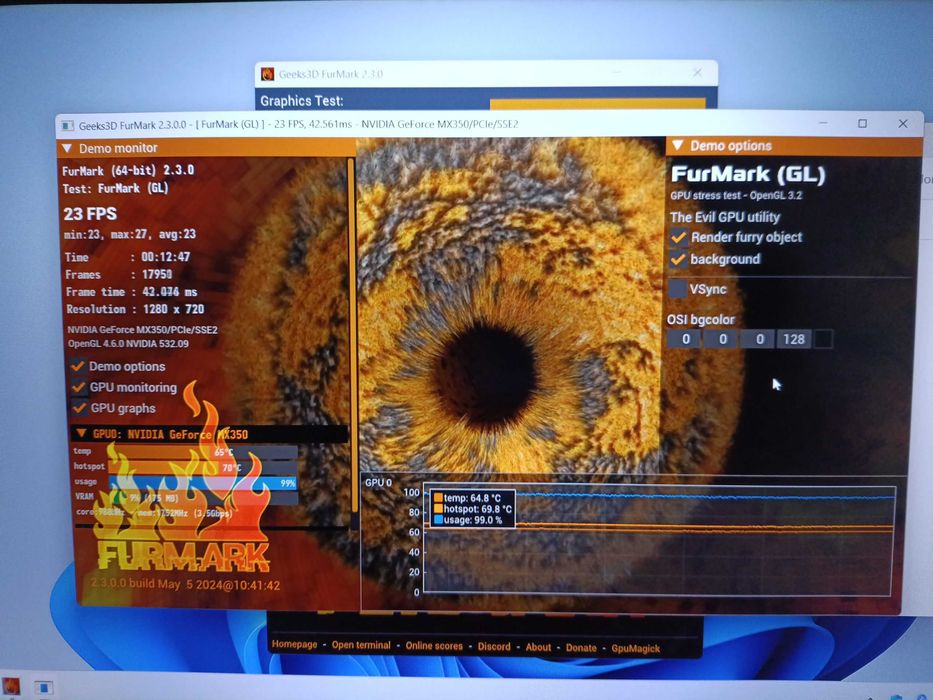Click the Resolution 1280 x 720 text

[135, 309]
